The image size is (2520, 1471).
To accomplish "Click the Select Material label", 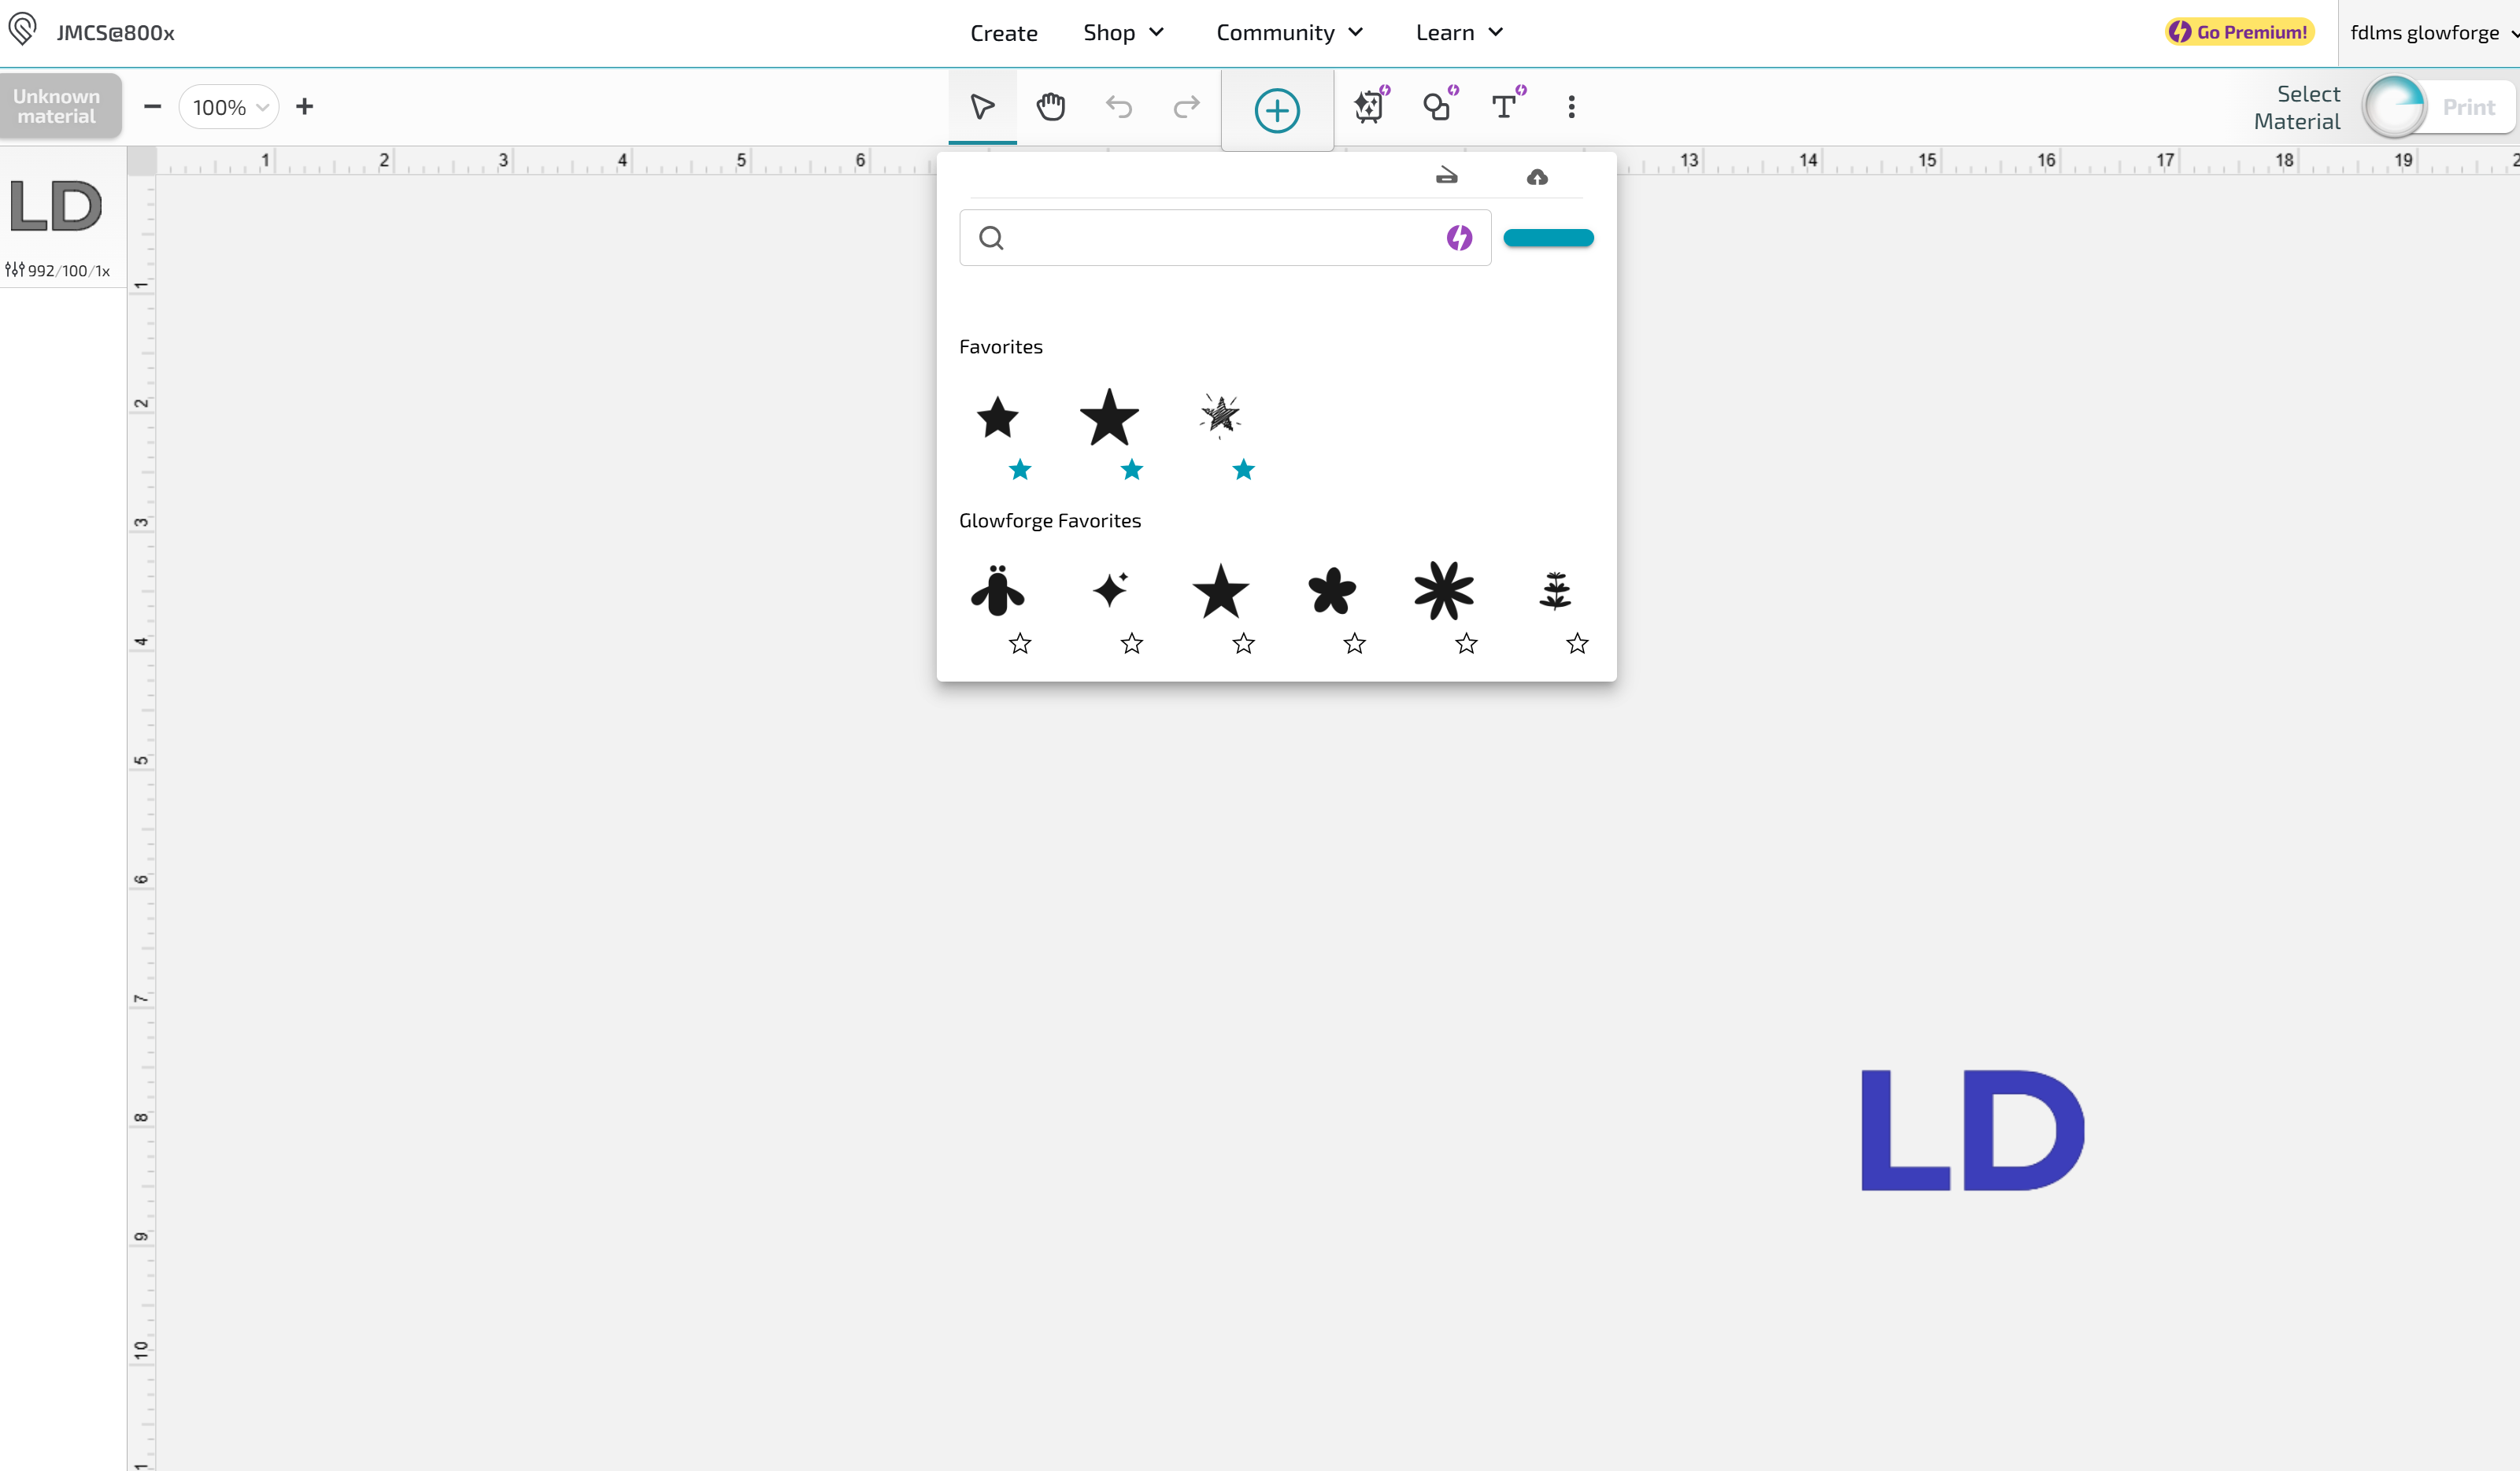I will point(2297,107).
